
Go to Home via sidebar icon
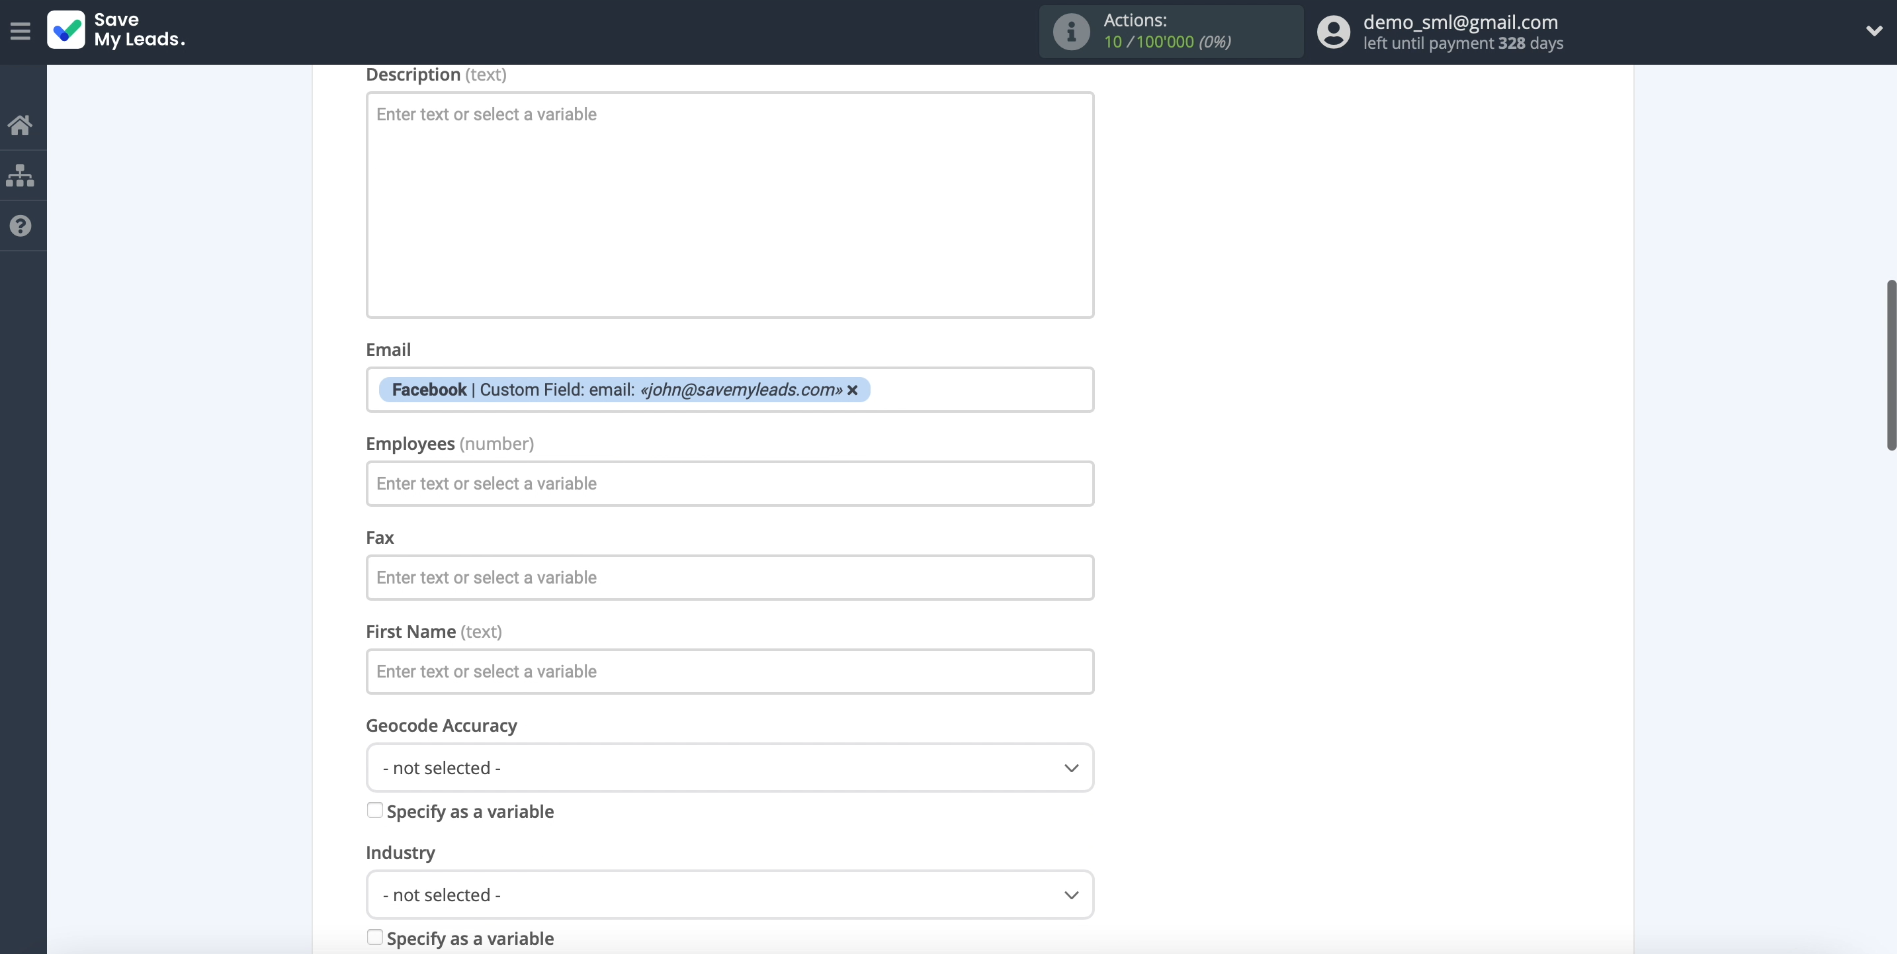[x=20, y=125]
